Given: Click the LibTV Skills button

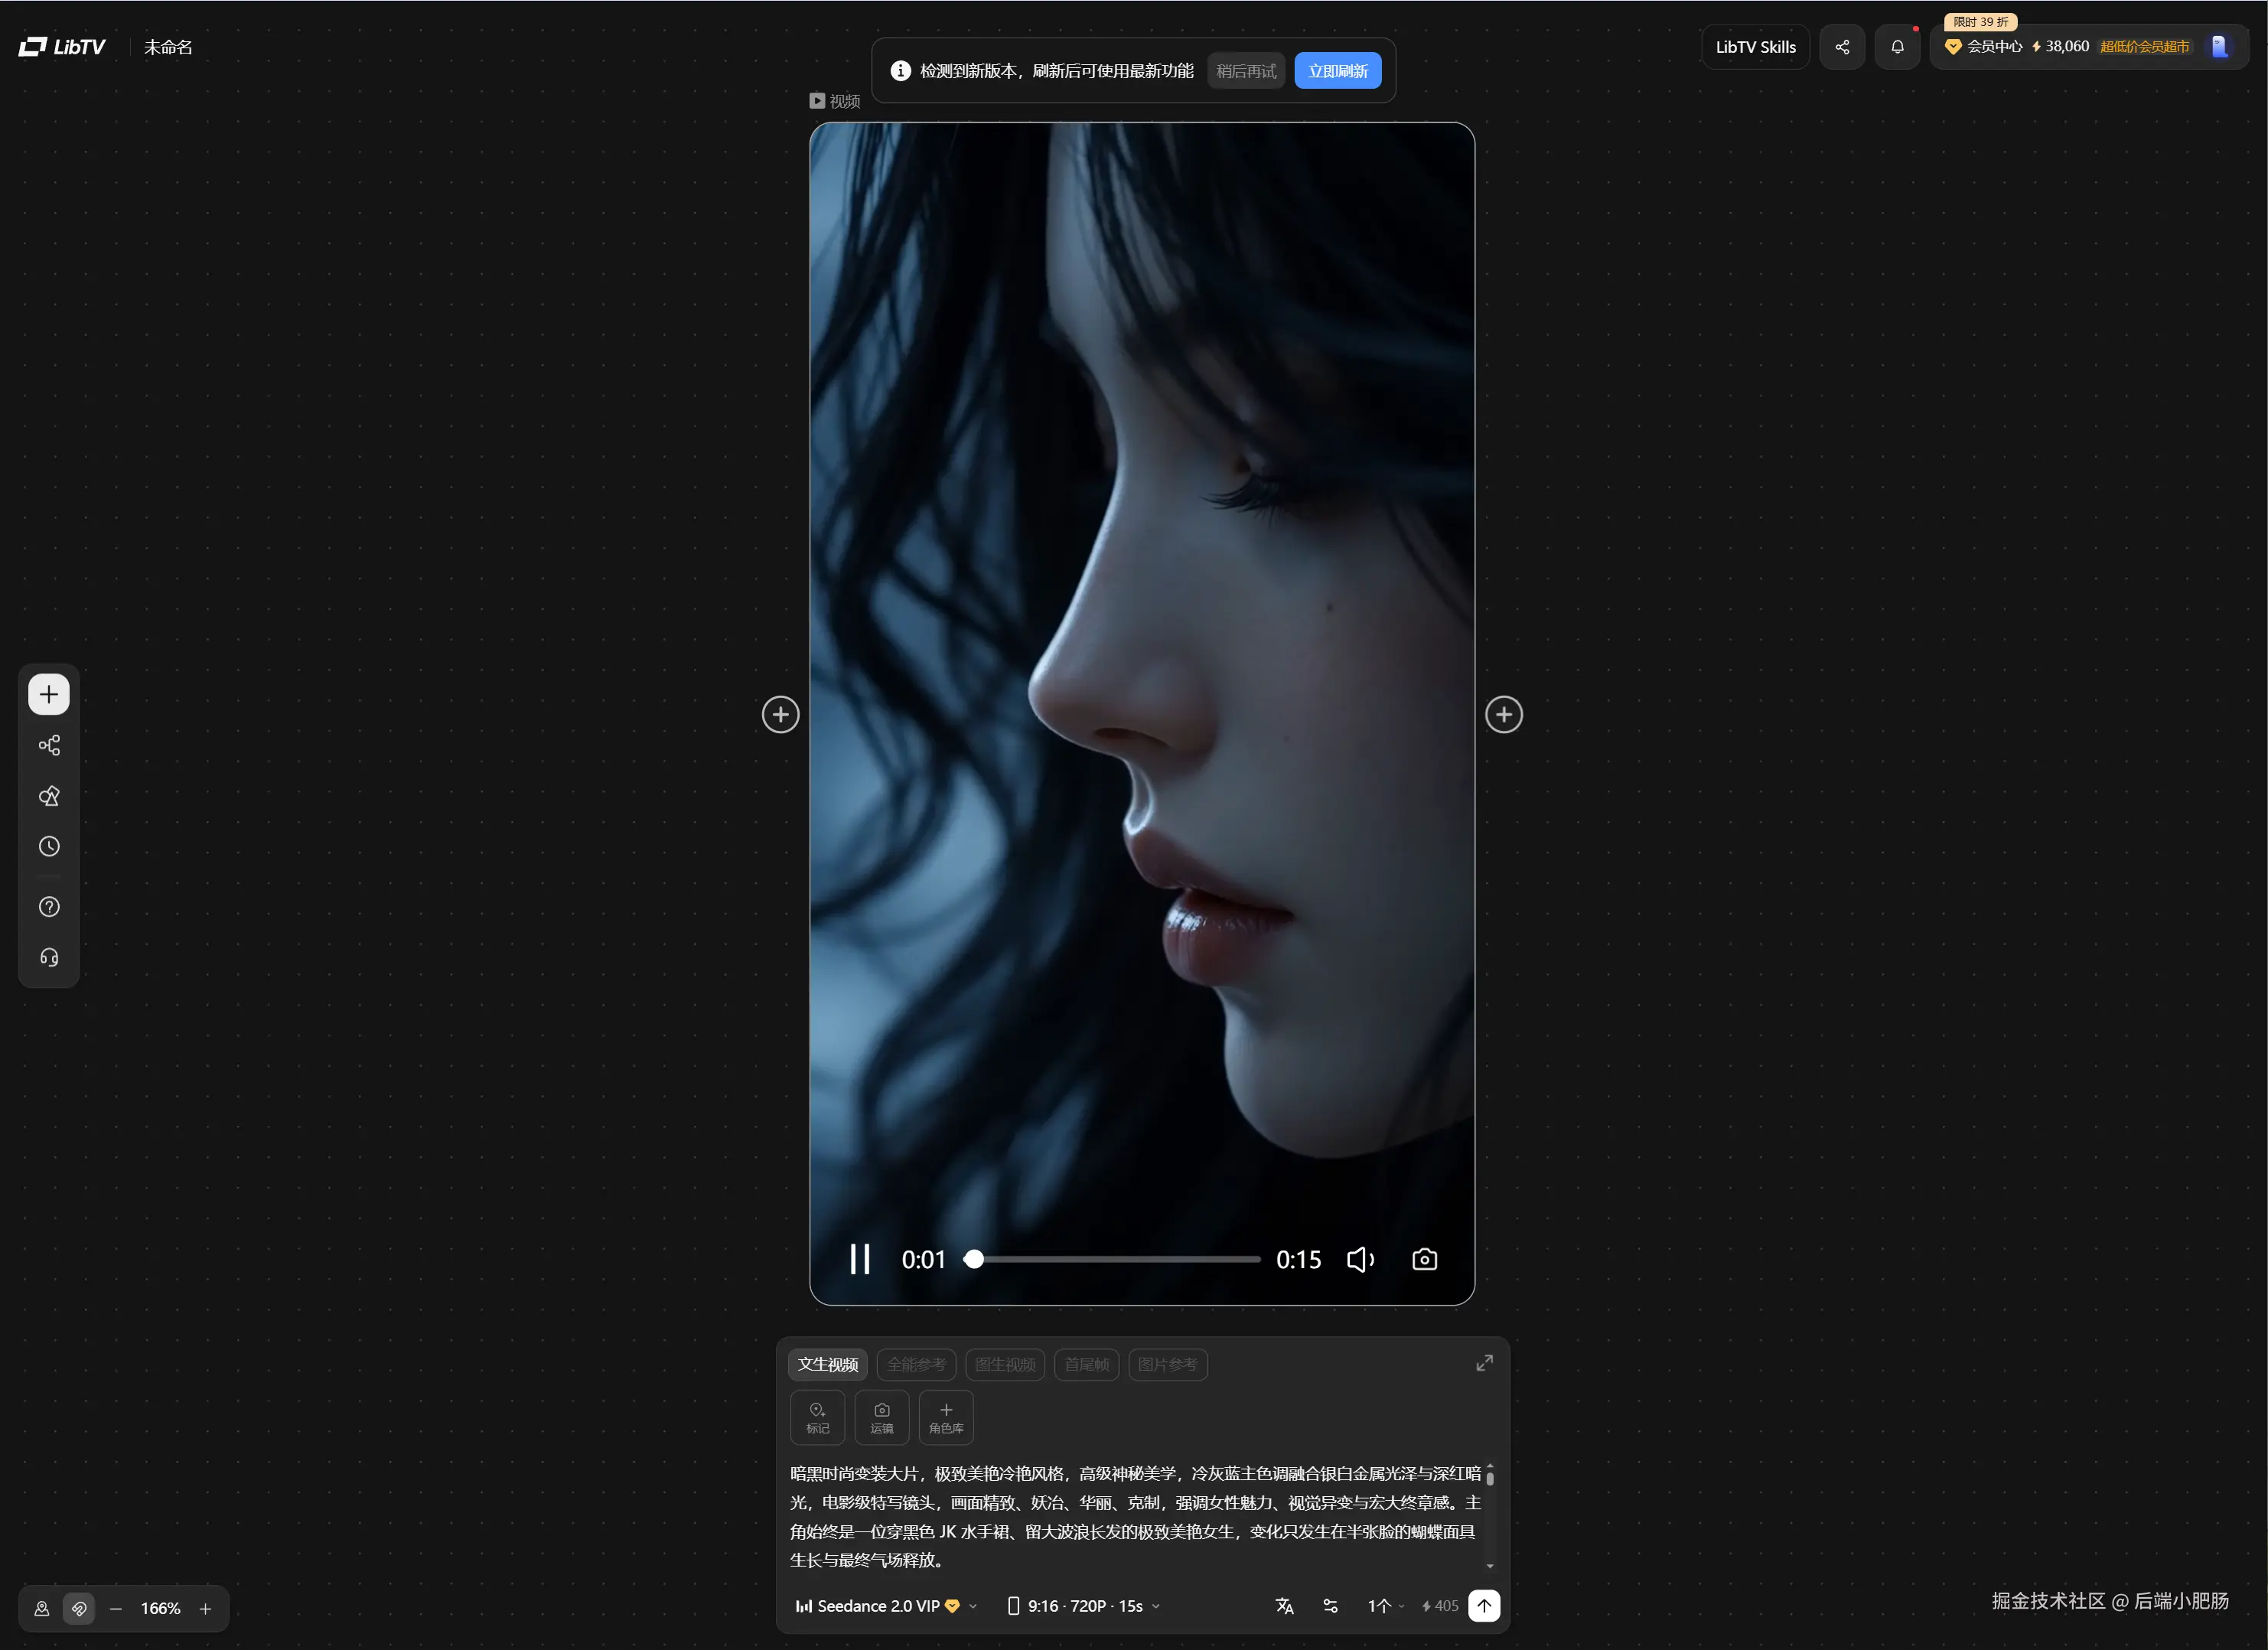Looking at the screenshot, I should coord(1755,46).
